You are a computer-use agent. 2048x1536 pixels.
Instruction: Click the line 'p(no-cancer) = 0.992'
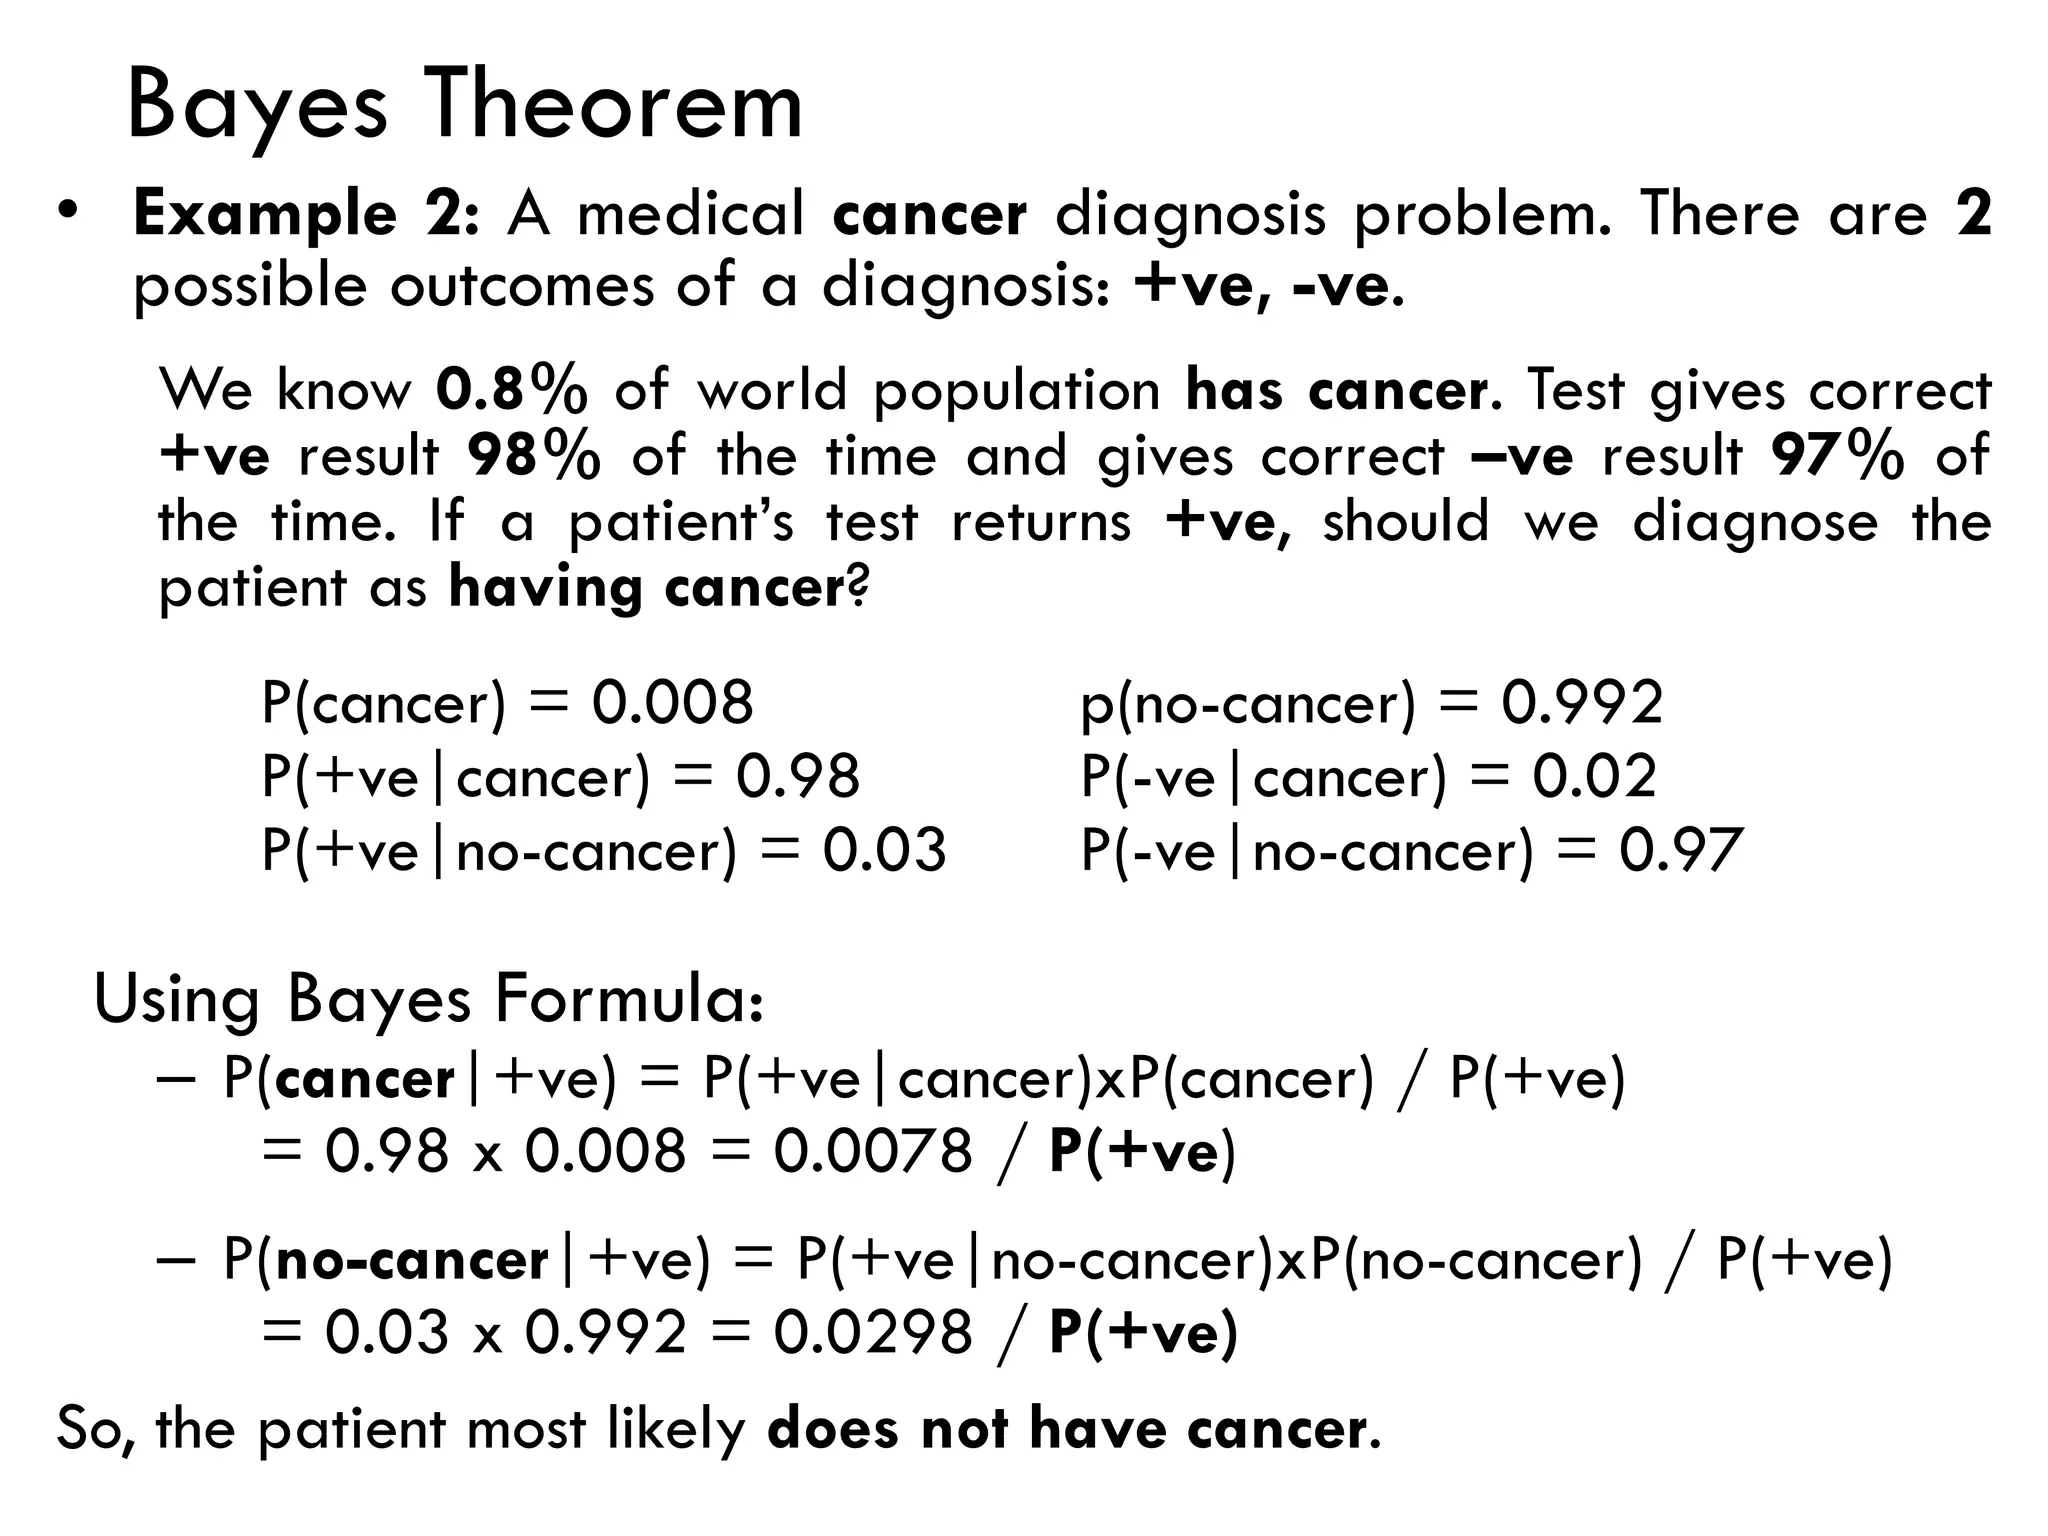coord(1371,702)
